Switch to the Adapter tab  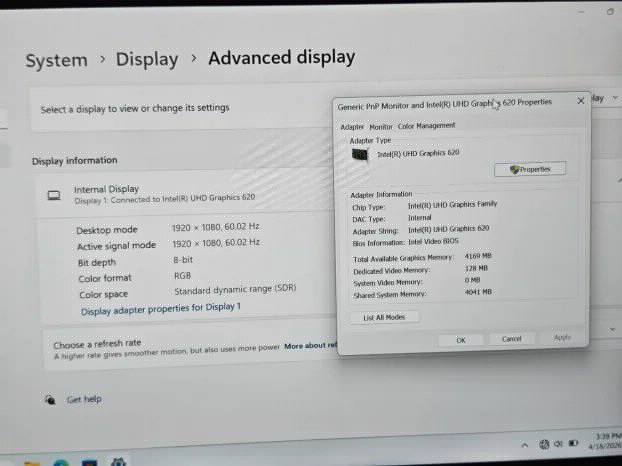tap(352, 127)
